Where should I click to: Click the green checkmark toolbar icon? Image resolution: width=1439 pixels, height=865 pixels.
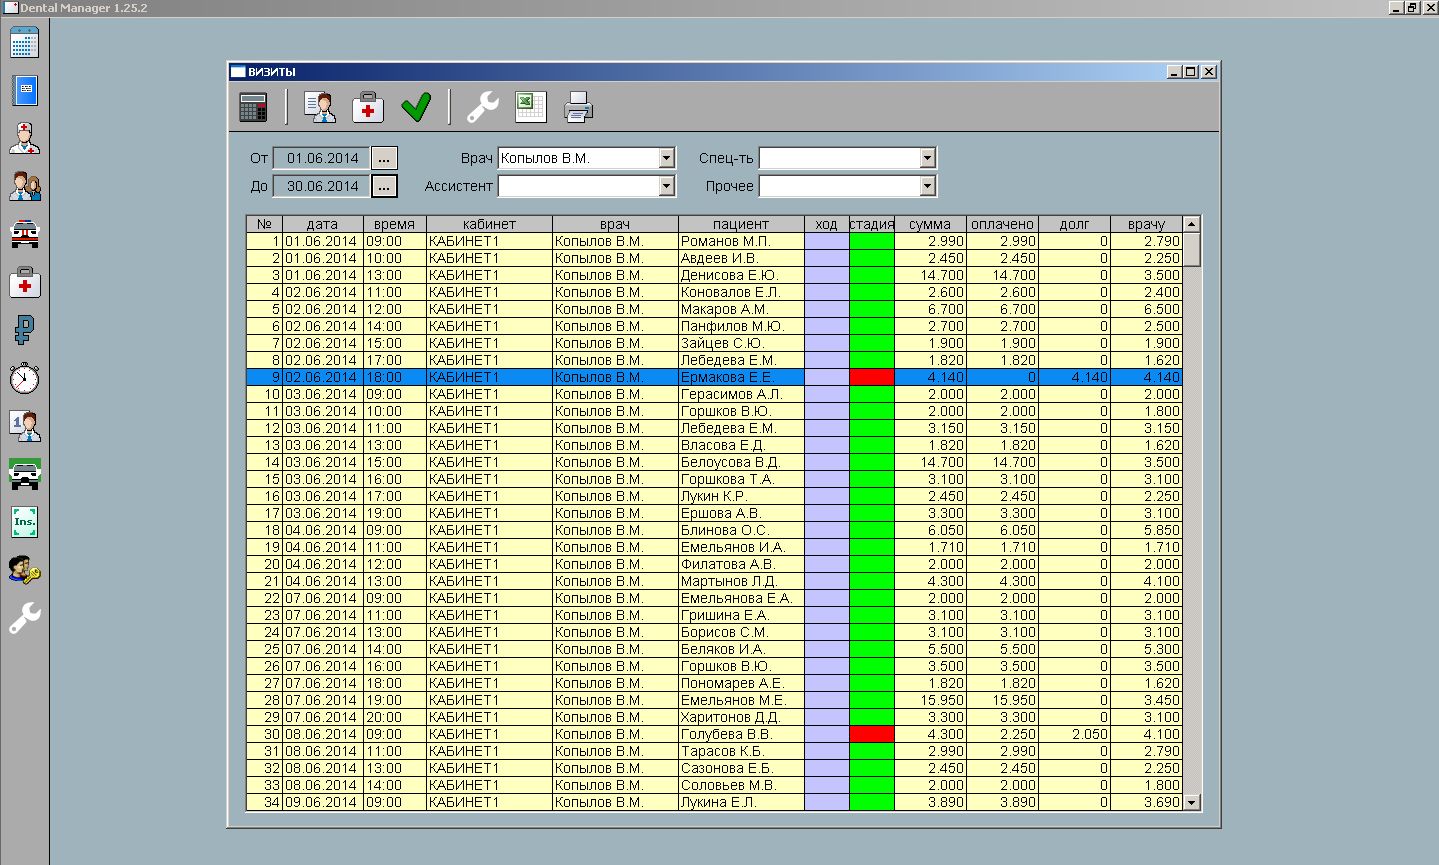point(416,107)
